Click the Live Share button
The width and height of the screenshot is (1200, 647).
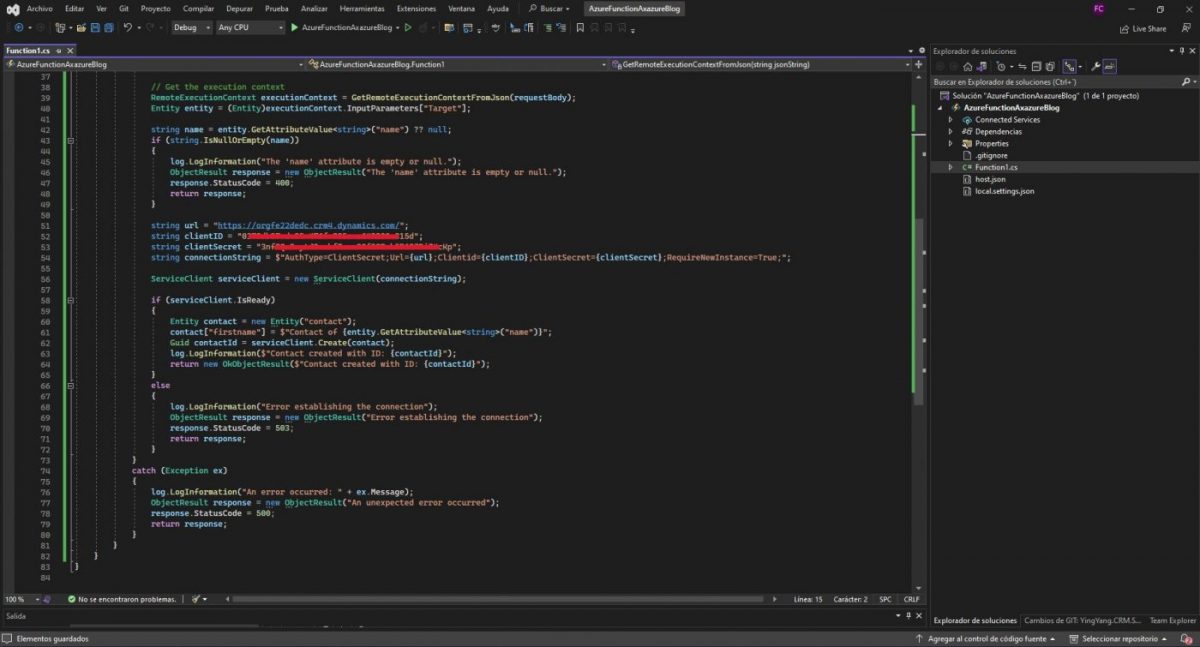click(1143, 28)
